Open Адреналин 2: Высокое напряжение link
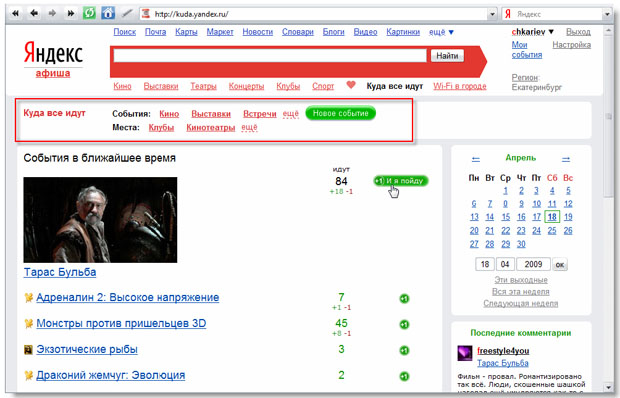Image resolution: width=620 pixels, height=398 pixels. point(127,297)
